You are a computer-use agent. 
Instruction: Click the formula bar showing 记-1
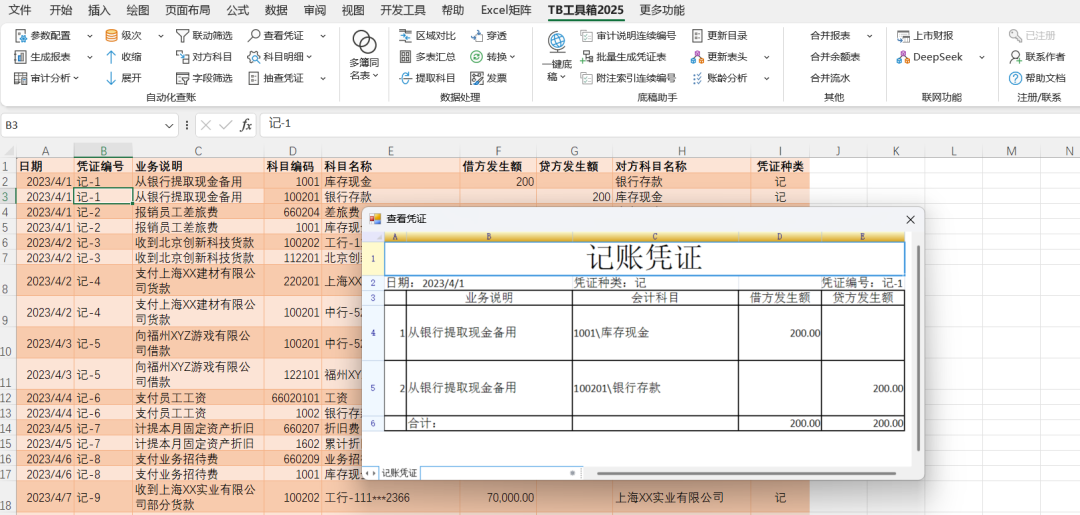[669, 125]
